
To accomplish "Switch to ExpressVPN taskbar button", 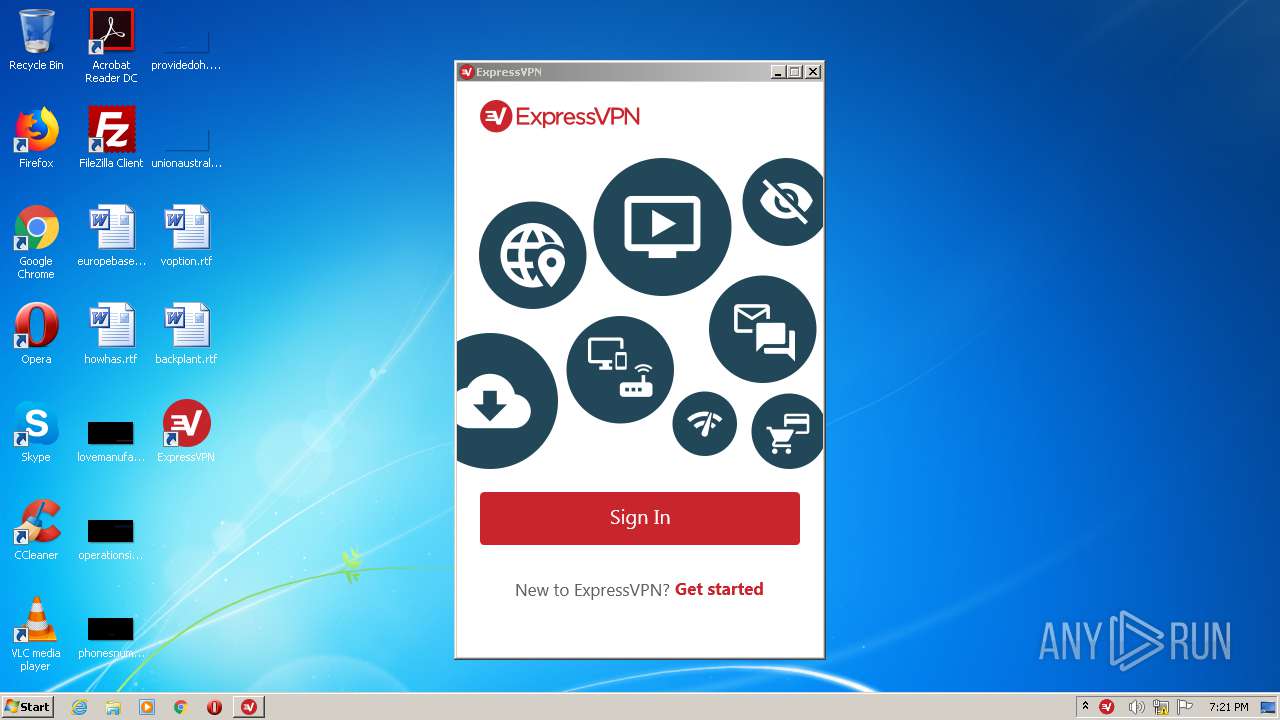I will (x=249, y=707).
